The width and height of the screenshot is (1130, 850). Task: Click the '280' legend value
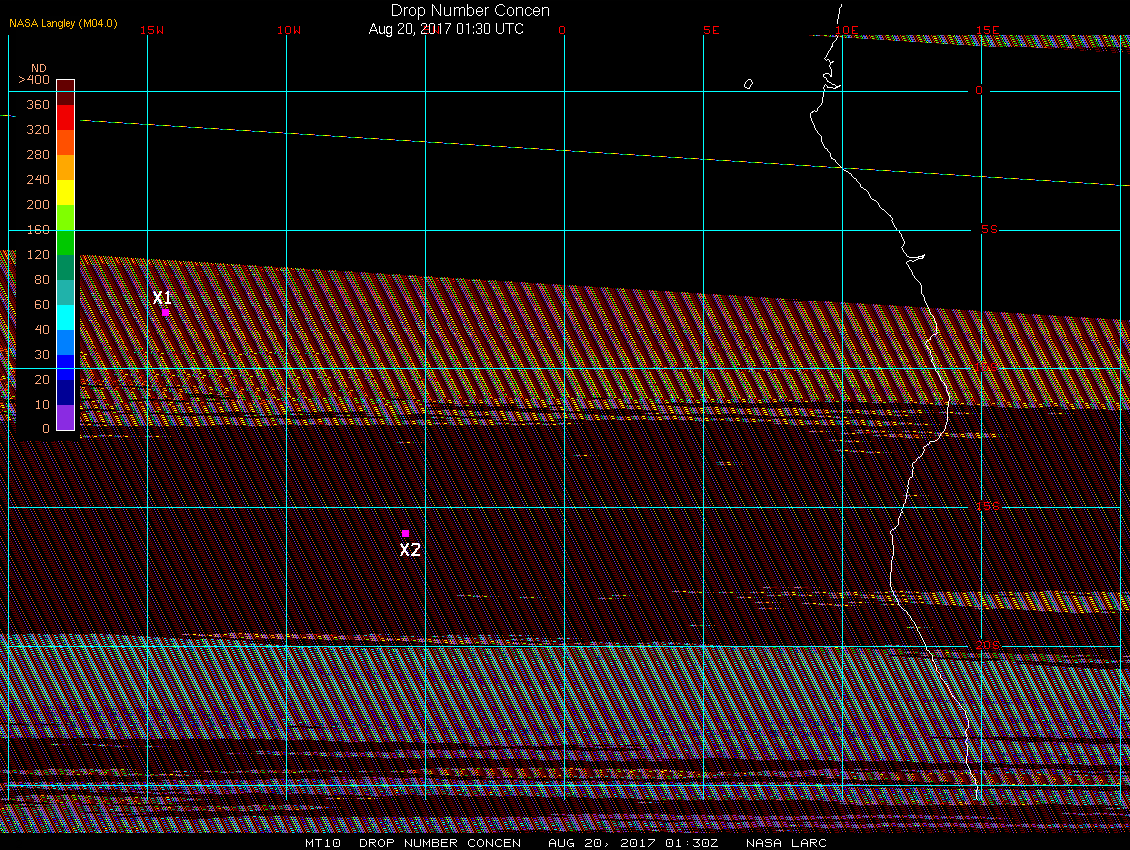pyautogui.click(x=37, y=154)
